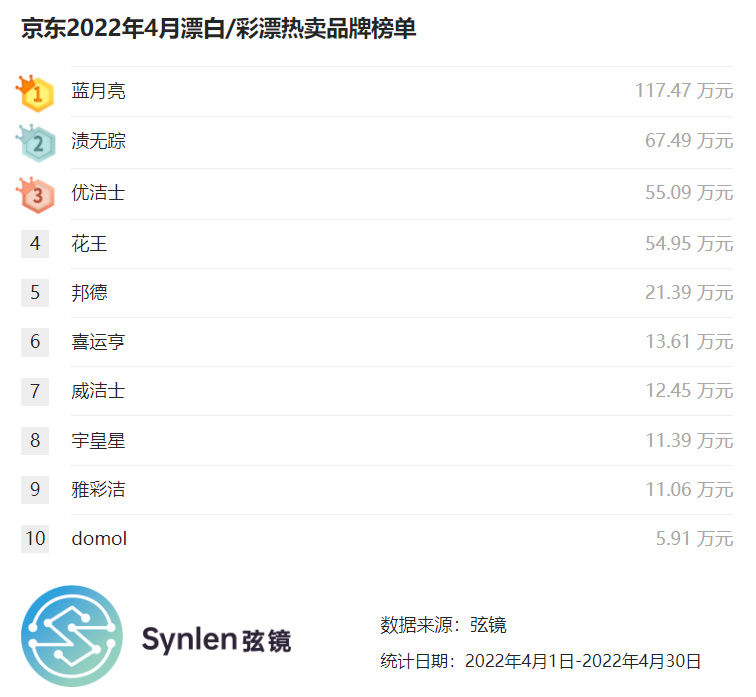Image resolution: width=756 pixels, height=697 pixels.
Task: Click the gold rank 1 medal icon
Action: pyautogui.click(x=35, y=93)
